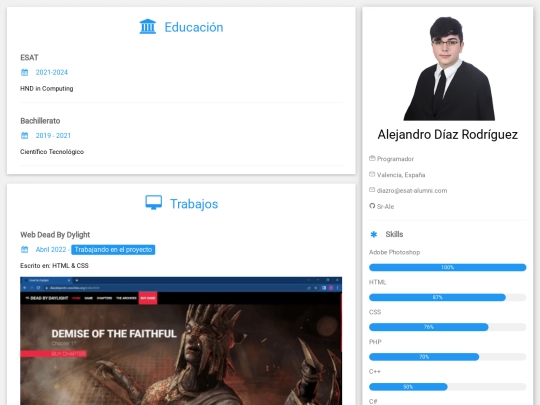Click the red BUY GAME button in screenshot

(148, 298)
